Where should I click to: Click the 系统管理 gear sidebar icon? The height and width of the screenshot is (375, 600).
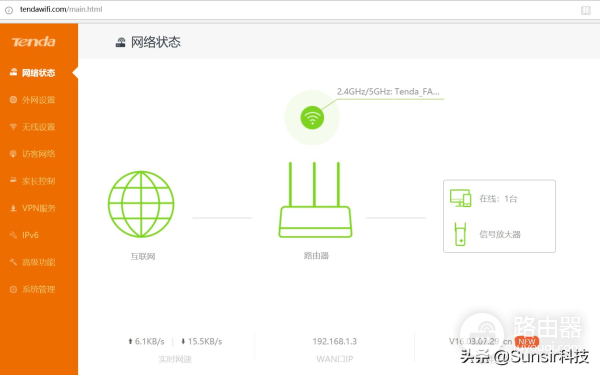[x=13, y=289]
